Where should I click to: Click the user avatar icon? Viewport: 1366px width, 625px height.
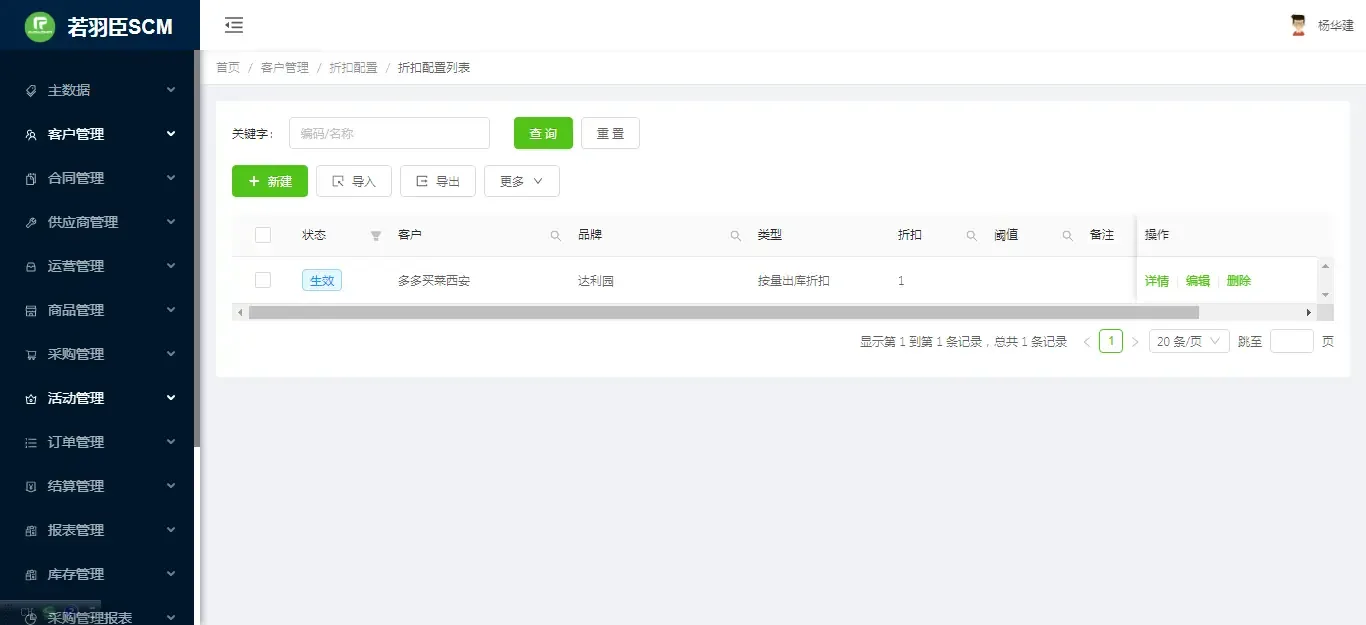[x=1298, y=25]
